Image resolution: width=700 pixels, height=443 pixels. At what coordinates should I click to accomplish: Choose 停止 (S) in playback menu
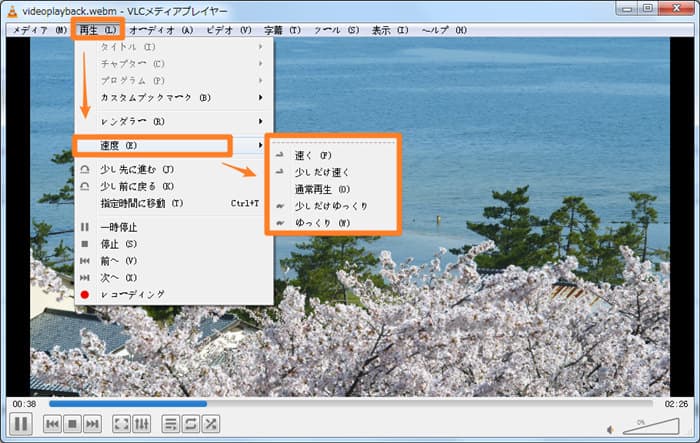[174, 244]
